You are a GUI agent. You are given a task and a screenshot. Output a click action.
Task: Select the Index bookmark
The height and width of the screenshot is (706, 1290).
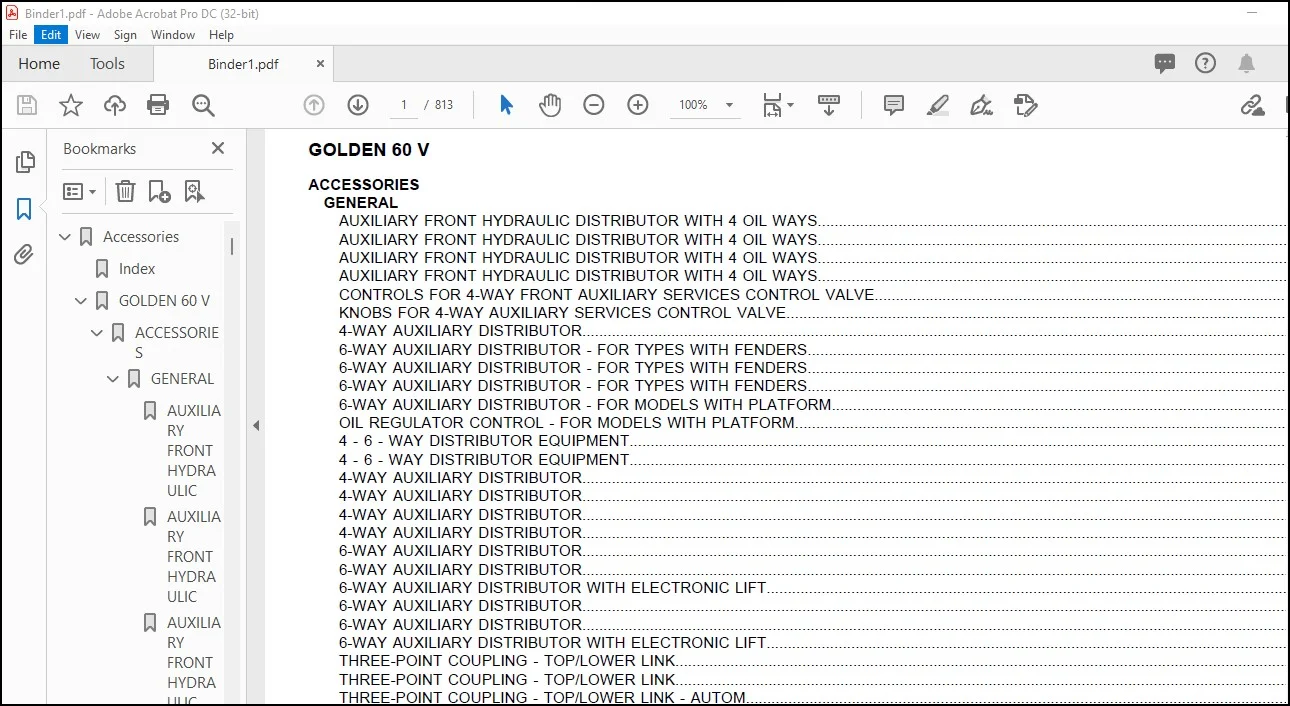[137, 269]
